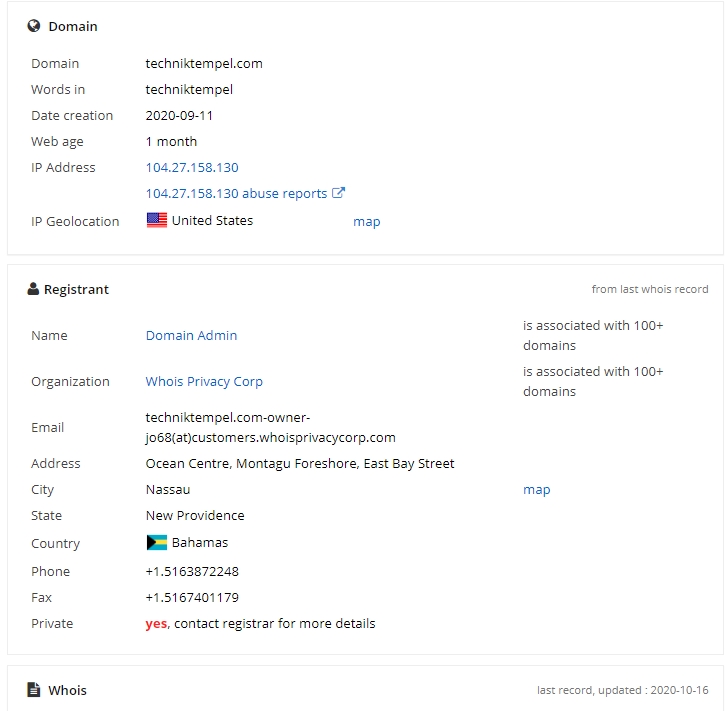Click the external link icon after abuse reports

[338, 193]
